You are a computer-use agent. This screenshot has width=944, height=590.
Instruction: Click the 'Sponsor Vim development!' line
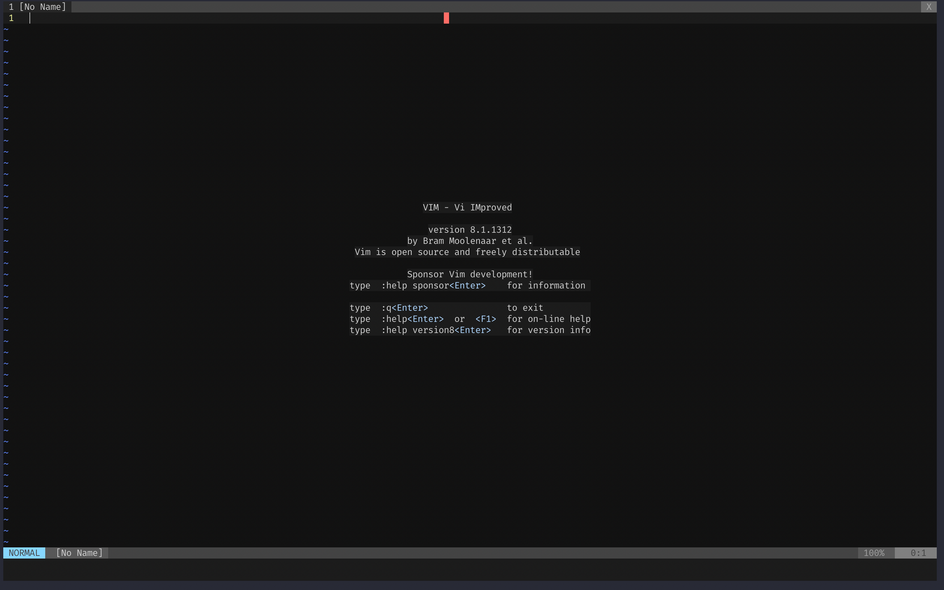pyautogui.click(x=470, y=274)
